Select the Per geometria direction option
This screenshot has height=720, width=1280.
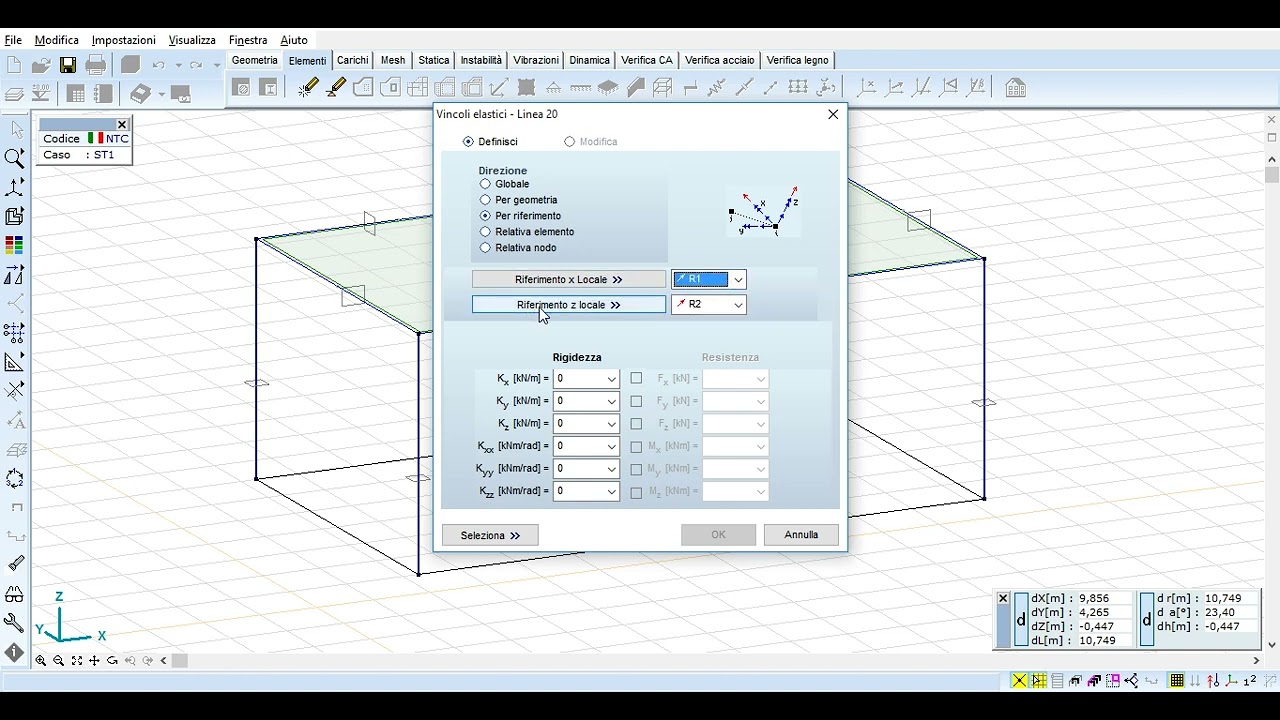tap(485, 200)
